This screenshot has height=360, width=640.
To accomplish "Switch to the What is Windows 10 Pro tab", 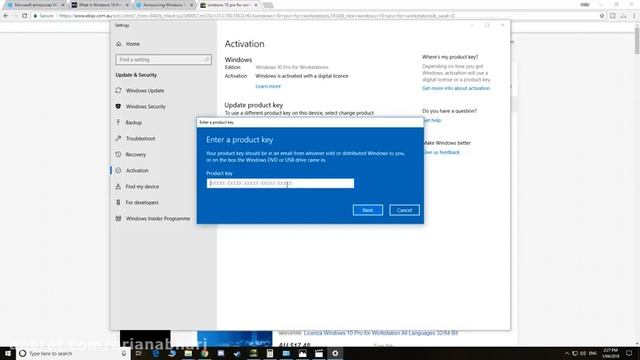I will (100, 5).
